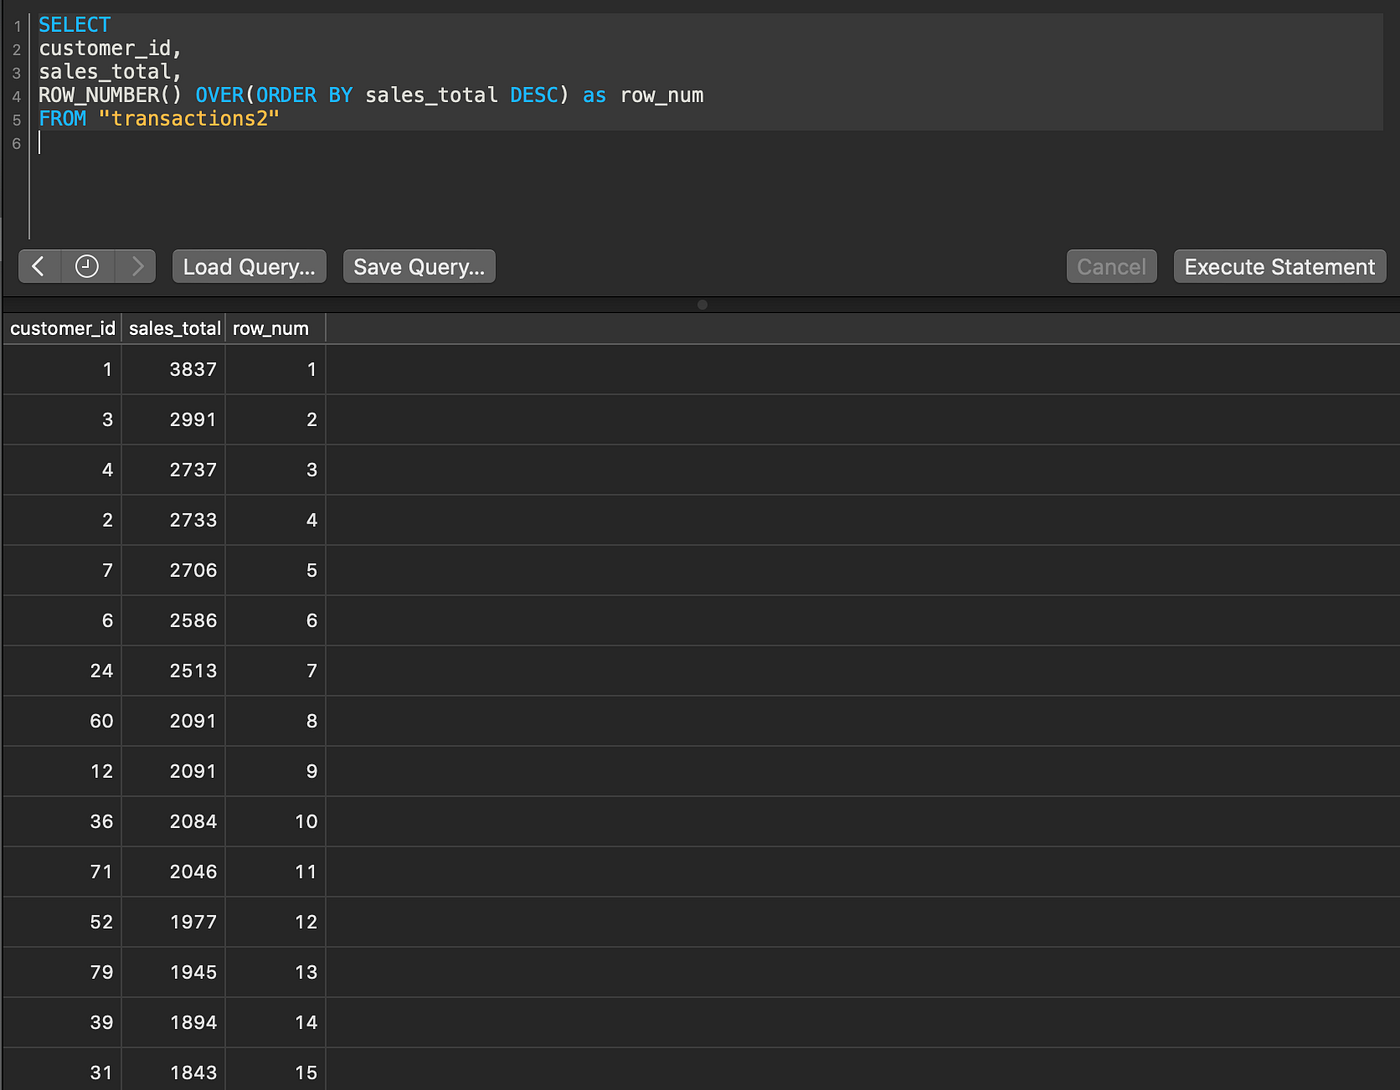Sort results by the sales_total column header
The height and width of the screenshot is (1090, 1400).
pos(173,328)
